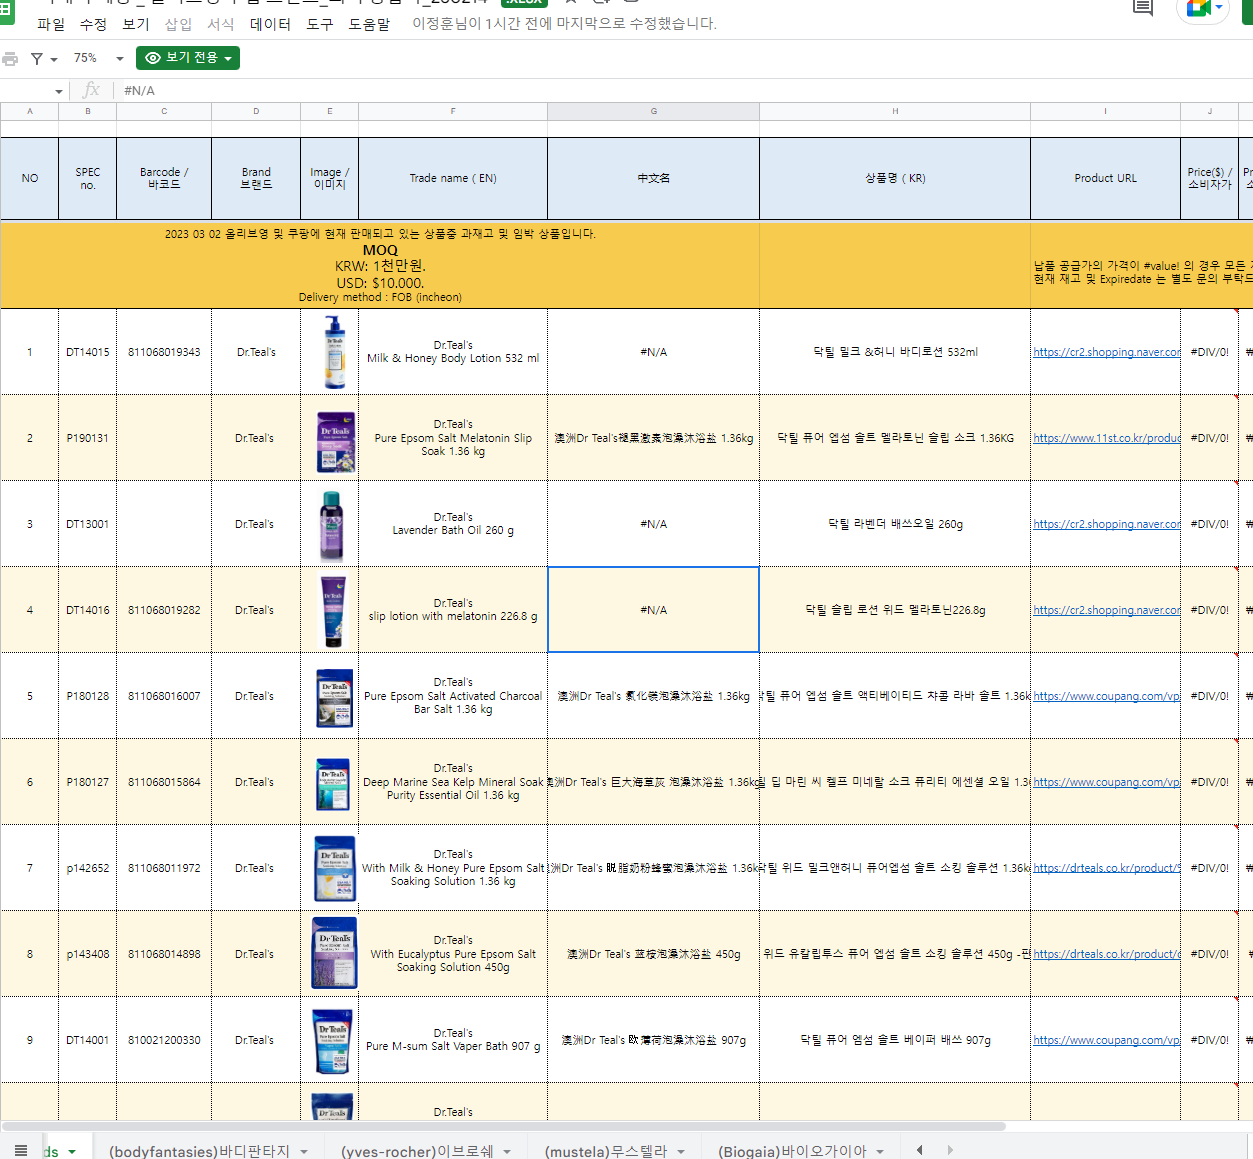Open the 보기 (View) menu
Image resolution: width=1253 pixels, height=1159 pixels.
[x=135, y=24]
